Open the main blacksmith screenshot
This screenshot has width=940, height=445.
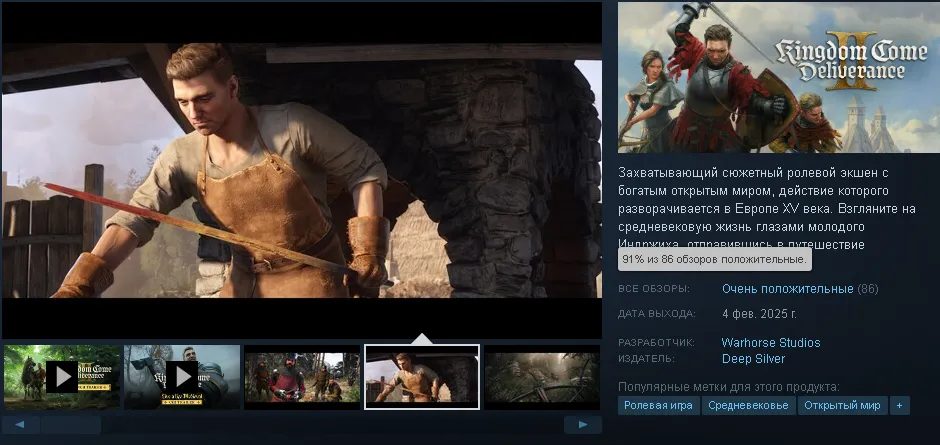coord(302,170)
